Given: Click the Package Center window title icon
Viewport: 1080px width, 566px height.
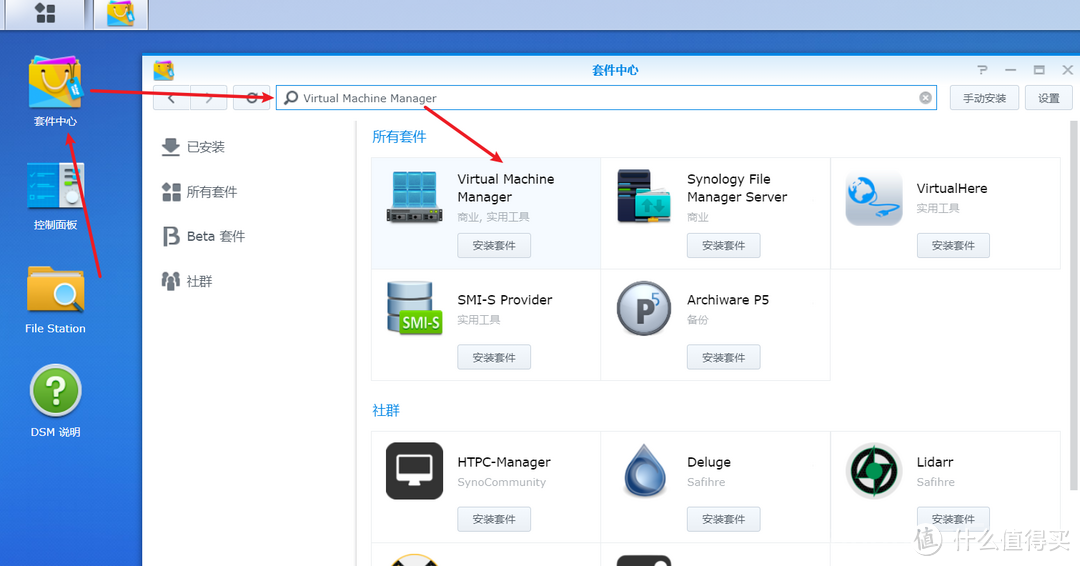Looking at the screenshot, I should tap(163, 70).
